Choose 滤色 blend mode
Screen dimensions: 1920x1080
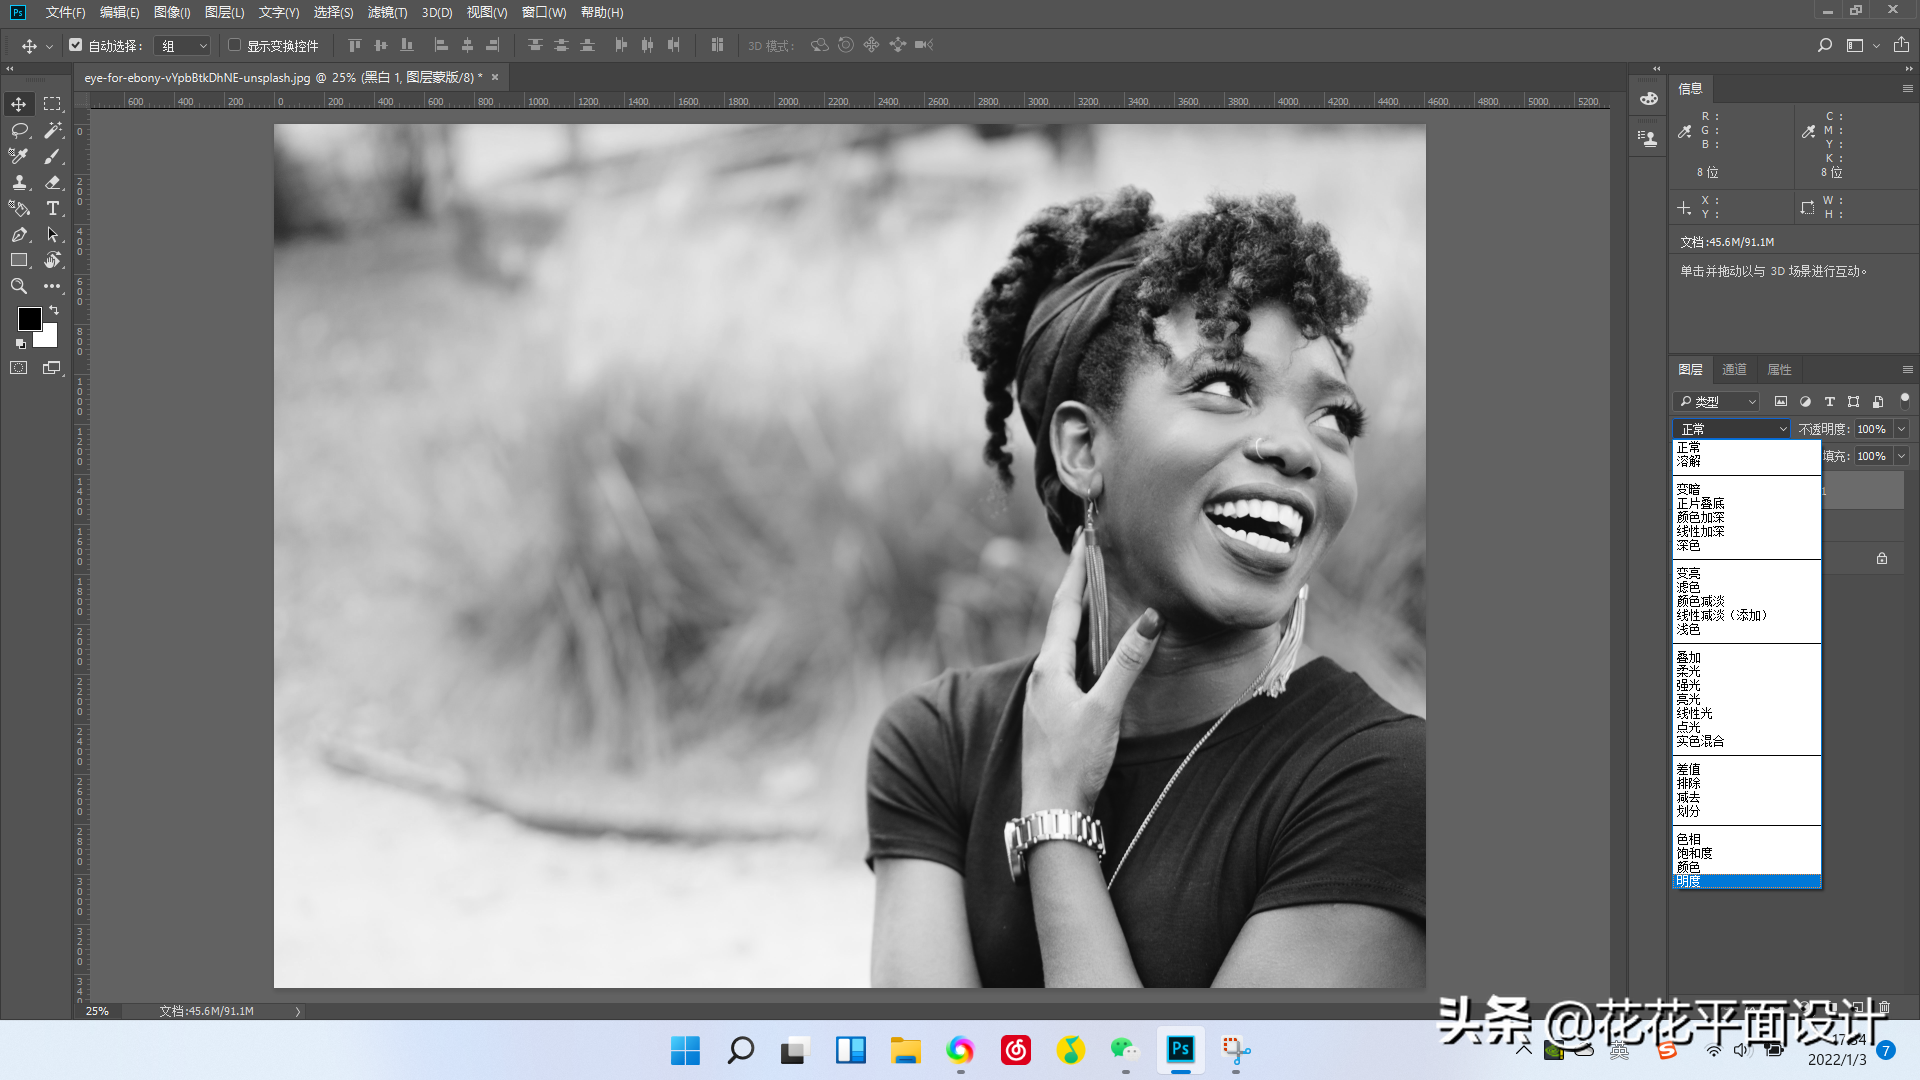[1746, 588]
